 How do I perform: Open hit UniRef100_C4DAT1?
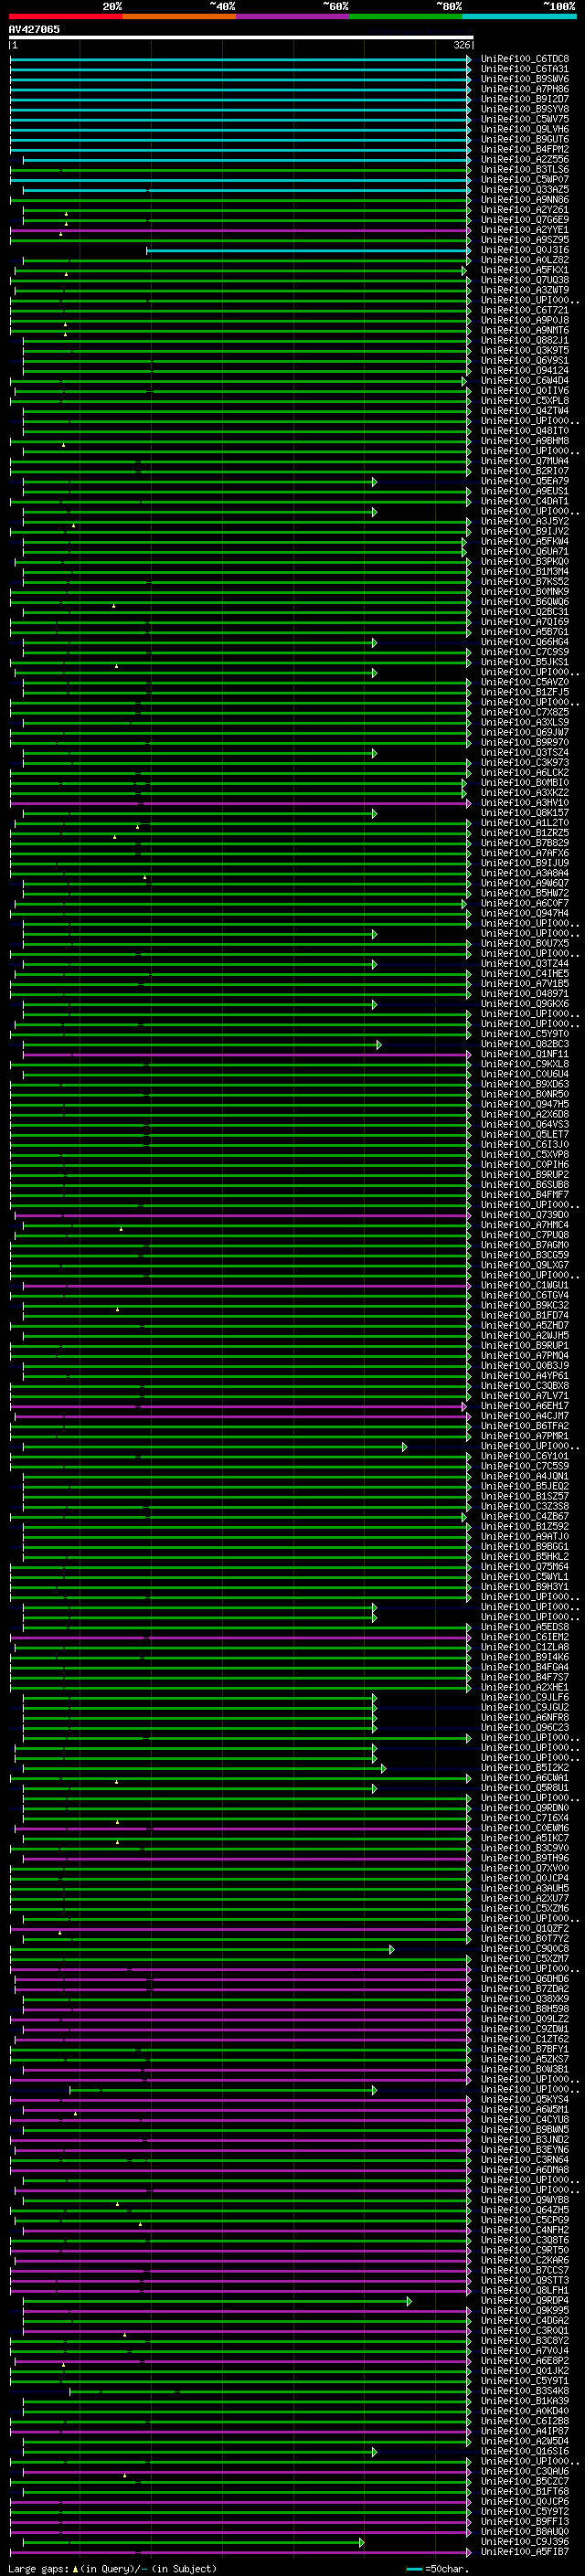click(x=525, y=501)
